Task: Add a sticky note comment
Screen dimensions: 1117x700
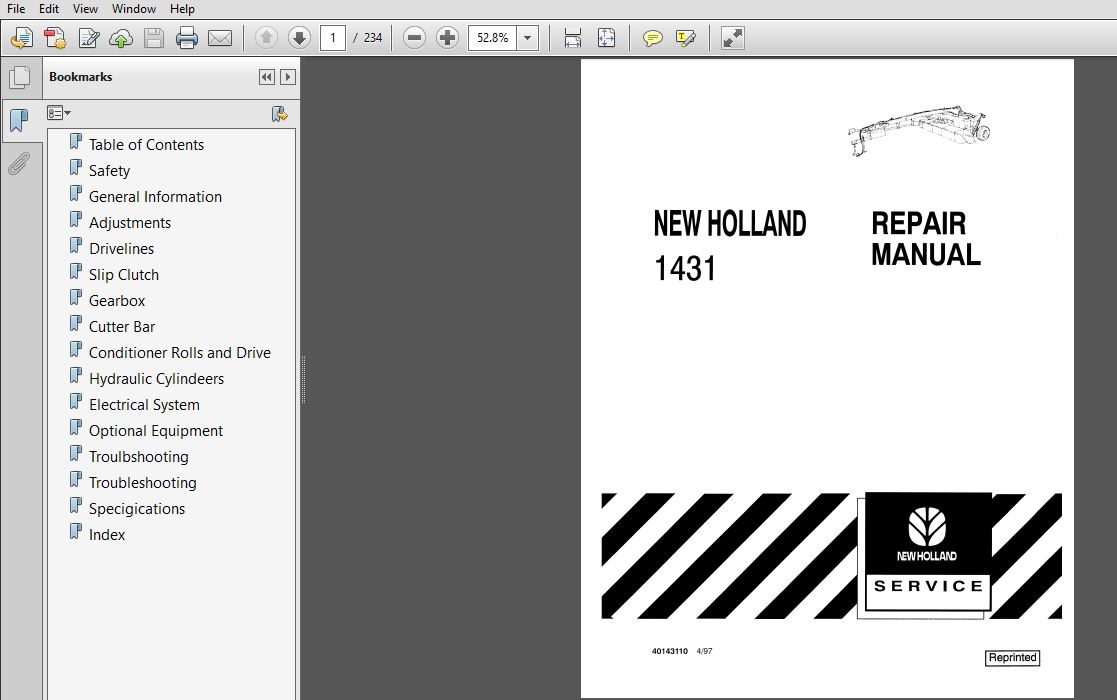Action: [653, 38]
